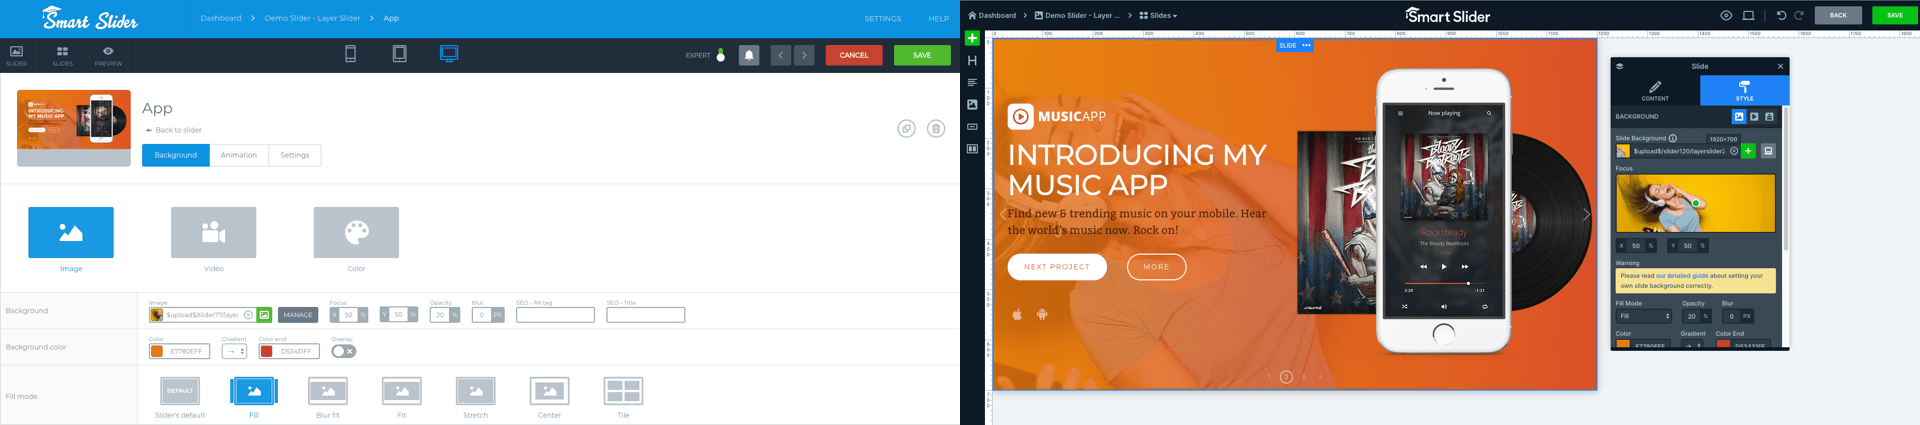Screen dimensions: 1920x425
Task: Go to the previous slide arrow
Action: pyautogui.click(x=781, y=55)
